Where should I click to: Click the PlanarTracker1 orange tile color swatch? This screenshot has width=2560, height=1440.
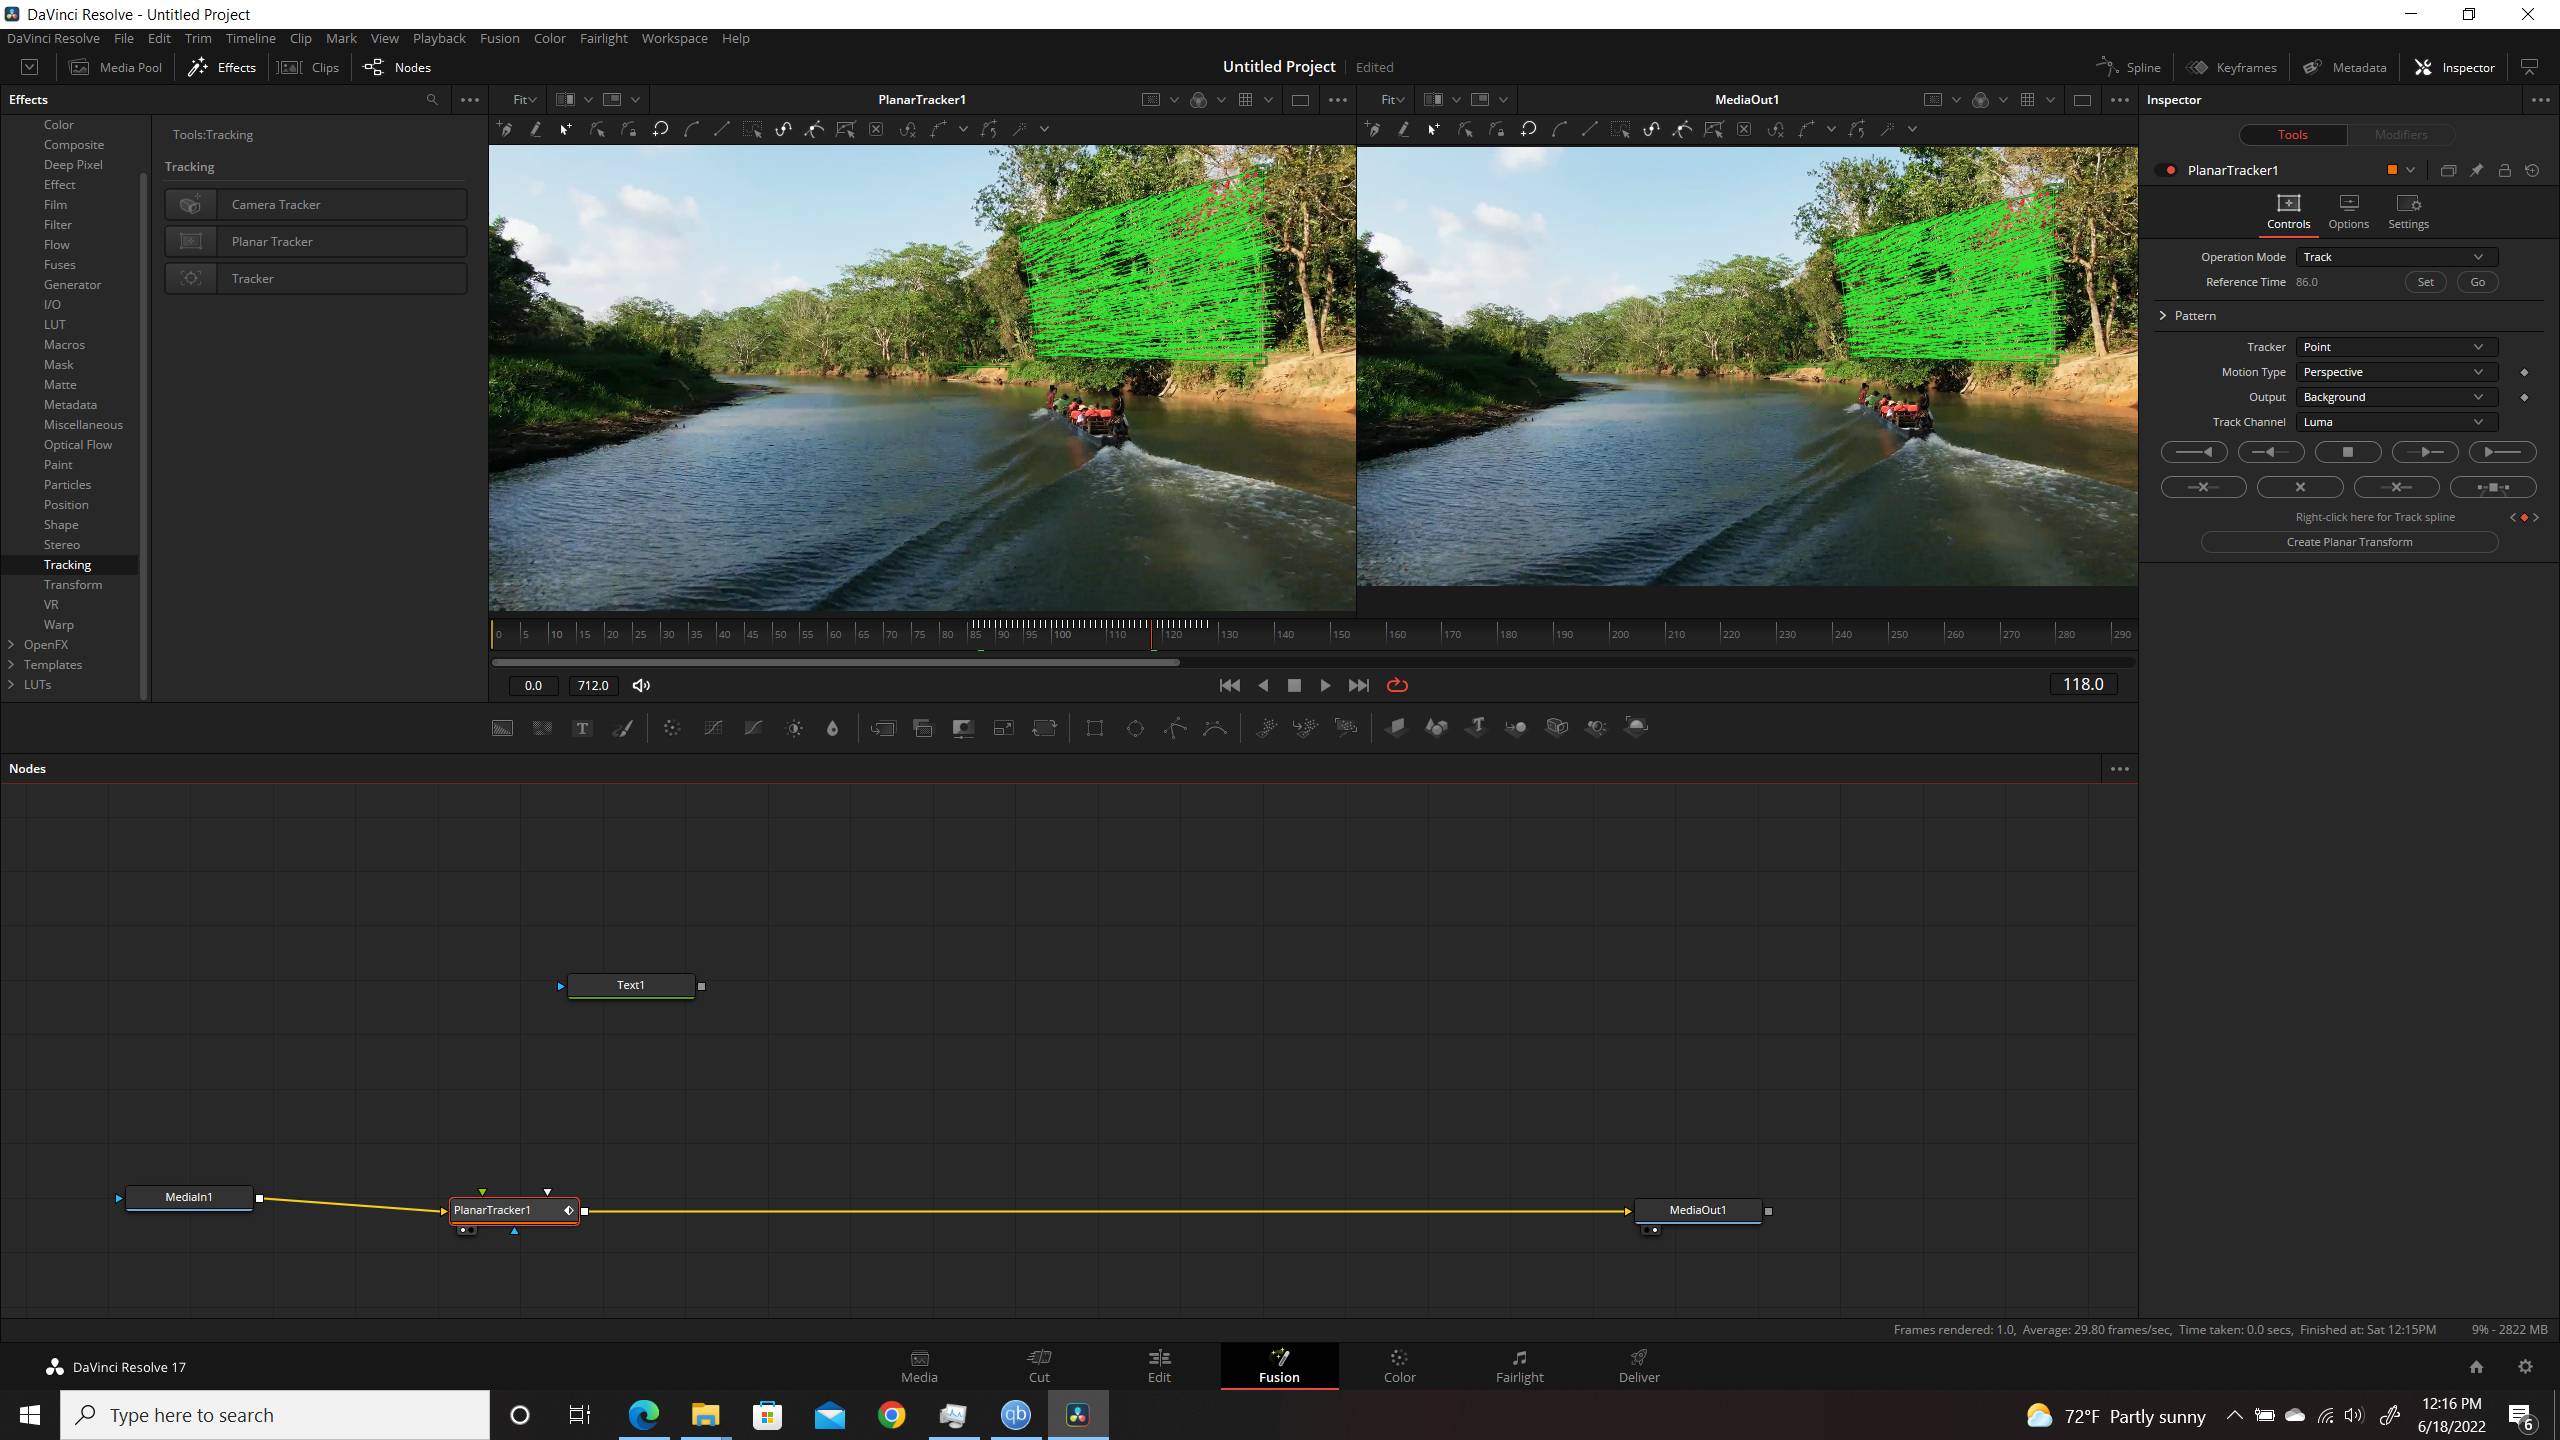click(x=2392, y=171)
